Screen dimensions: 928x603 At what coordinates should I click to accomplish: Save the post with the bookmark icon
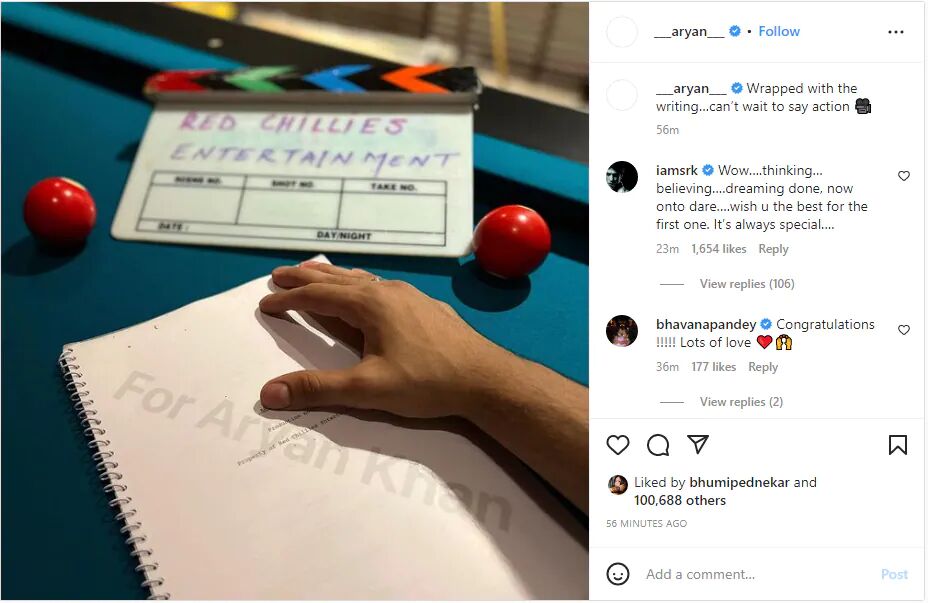point(897,444)
